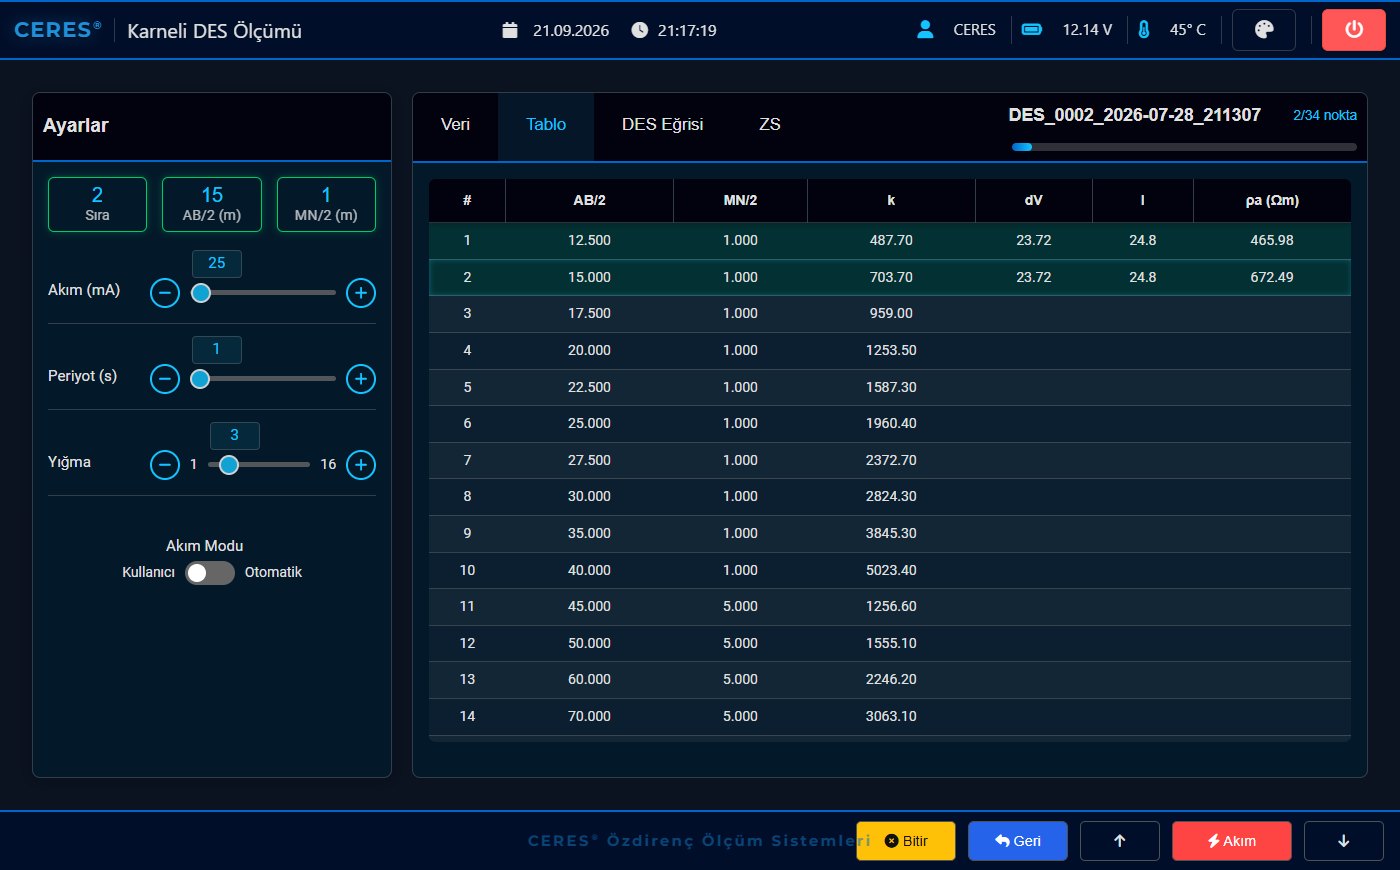
Task: Select the ρa value 672.49 in row 2
Action: coord(1272,278)
